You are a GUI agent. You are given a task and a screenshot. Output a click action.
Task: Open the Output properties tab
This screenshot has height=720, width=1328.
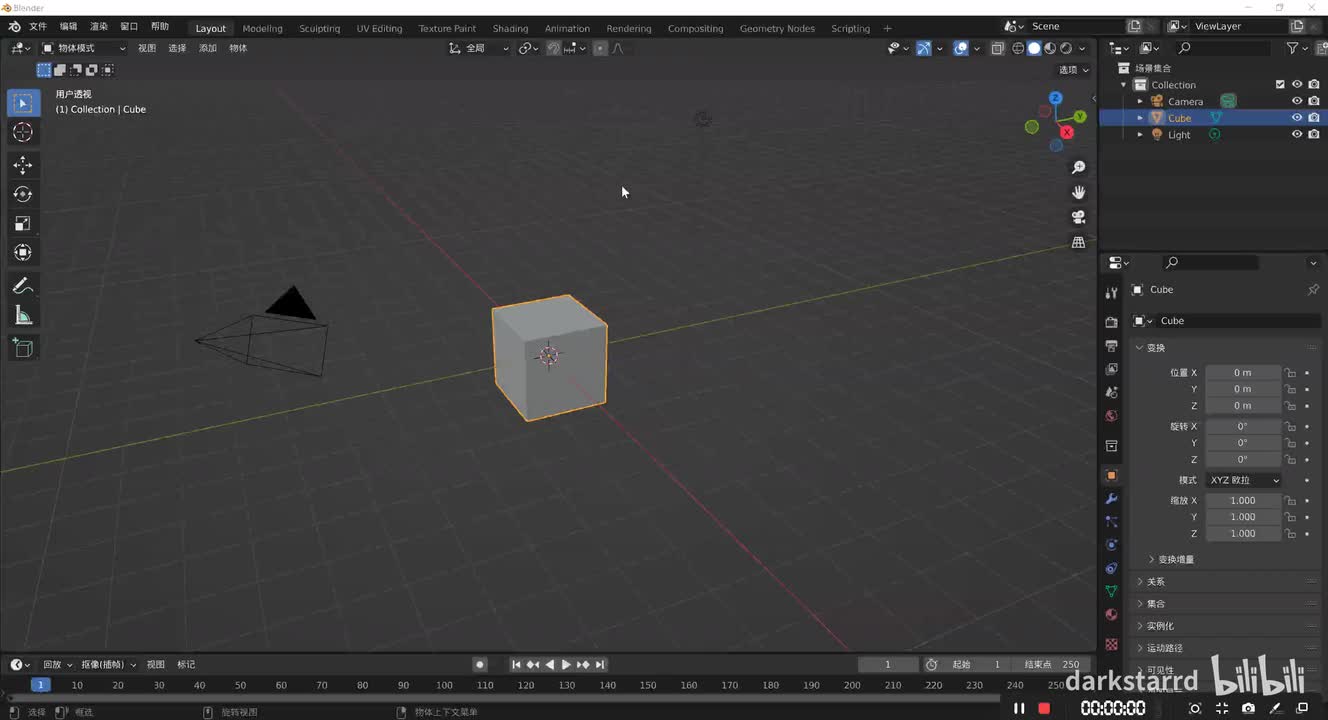click(x=1111, y=346)
